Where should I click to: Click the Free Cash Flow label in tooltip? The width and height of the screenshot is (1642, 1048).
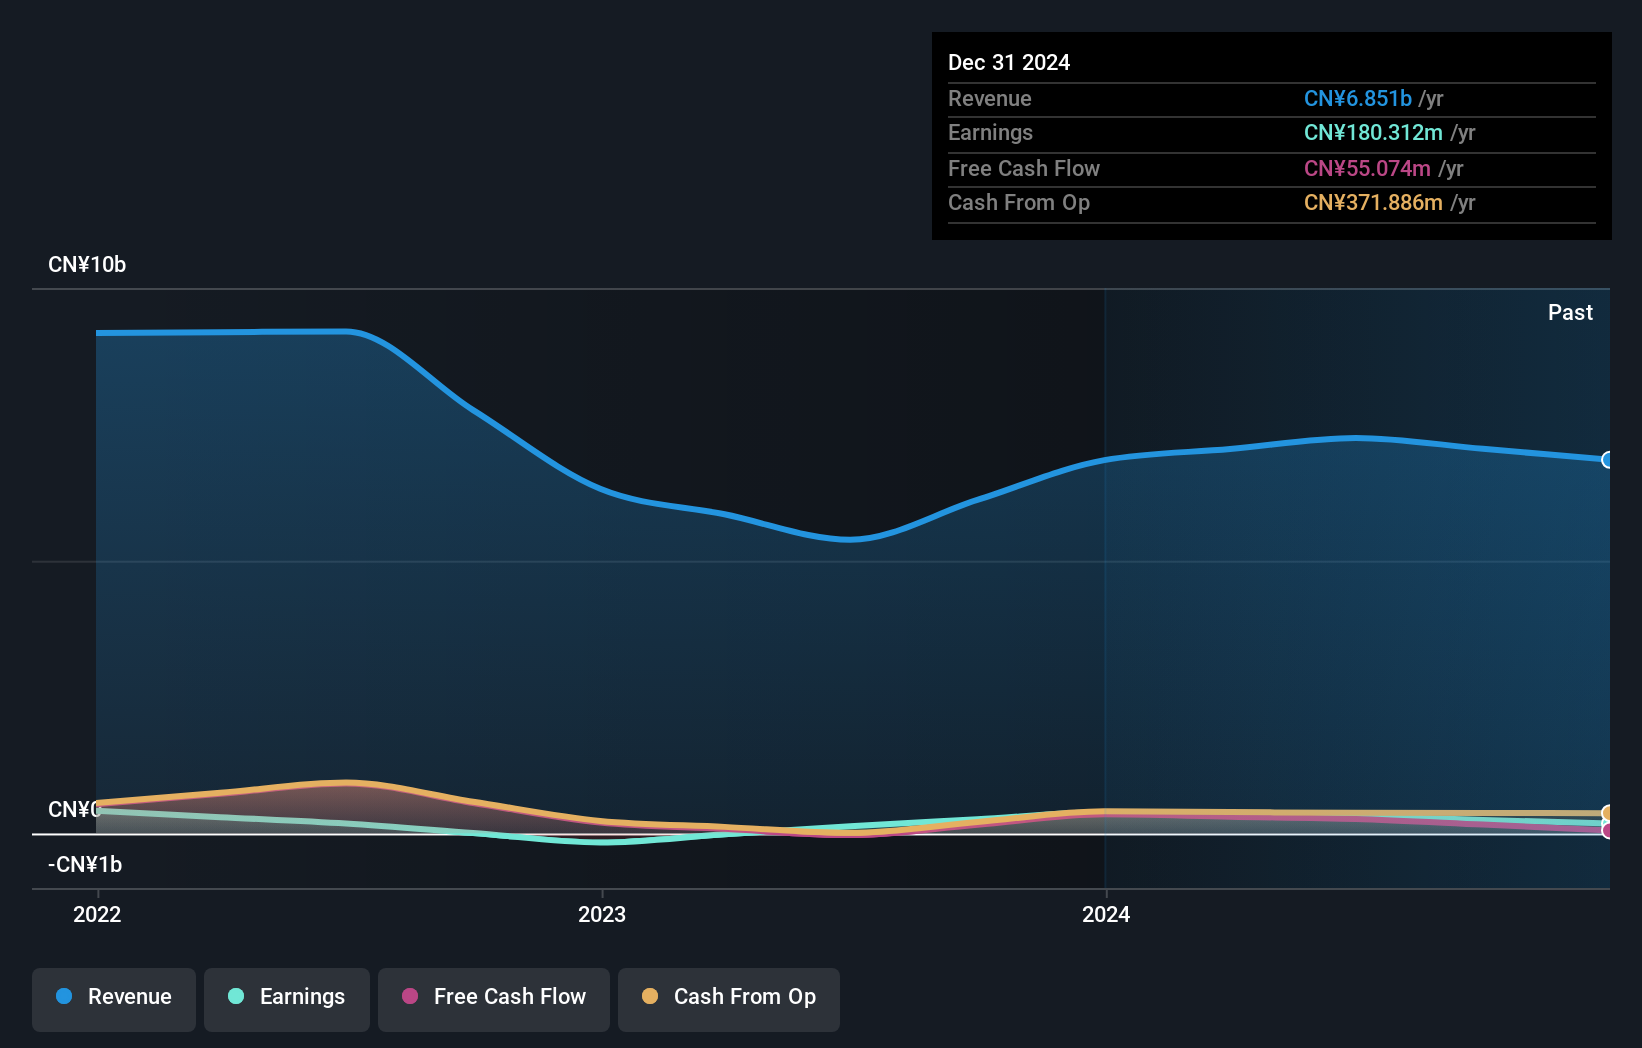point(1024,168)
